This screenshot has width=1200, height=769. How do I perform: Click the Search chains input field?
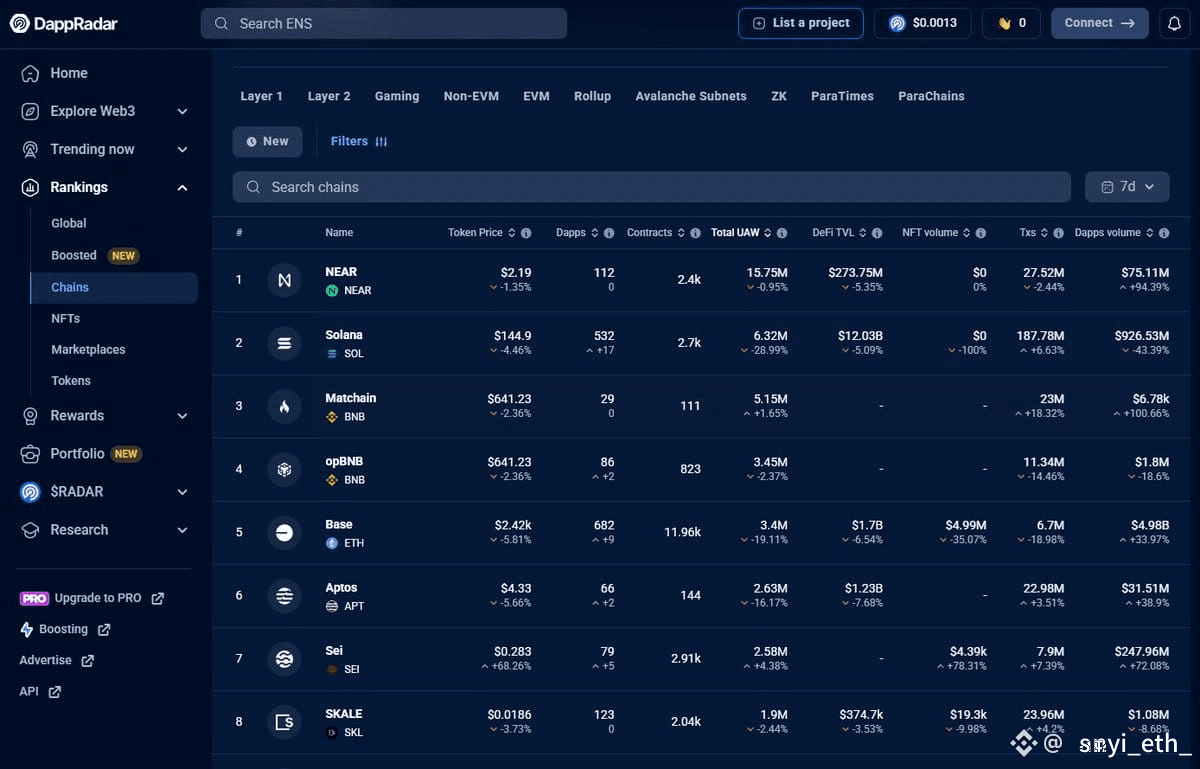654,187
